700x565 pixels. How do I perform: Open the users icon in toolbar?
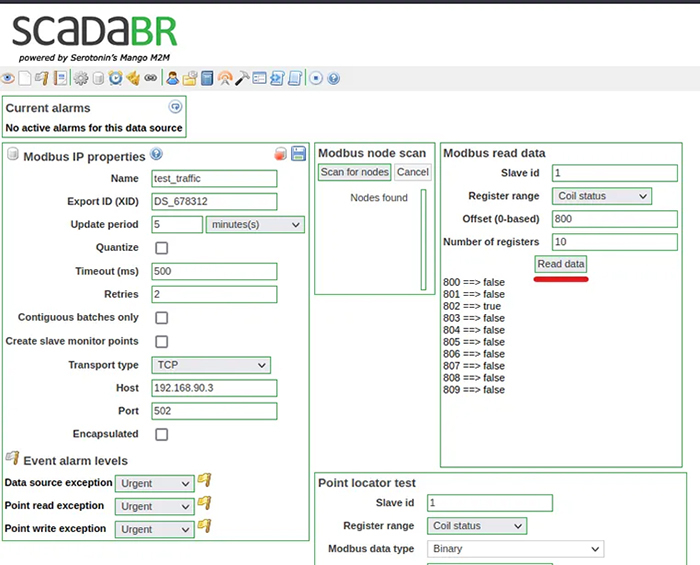coord(173,78)
